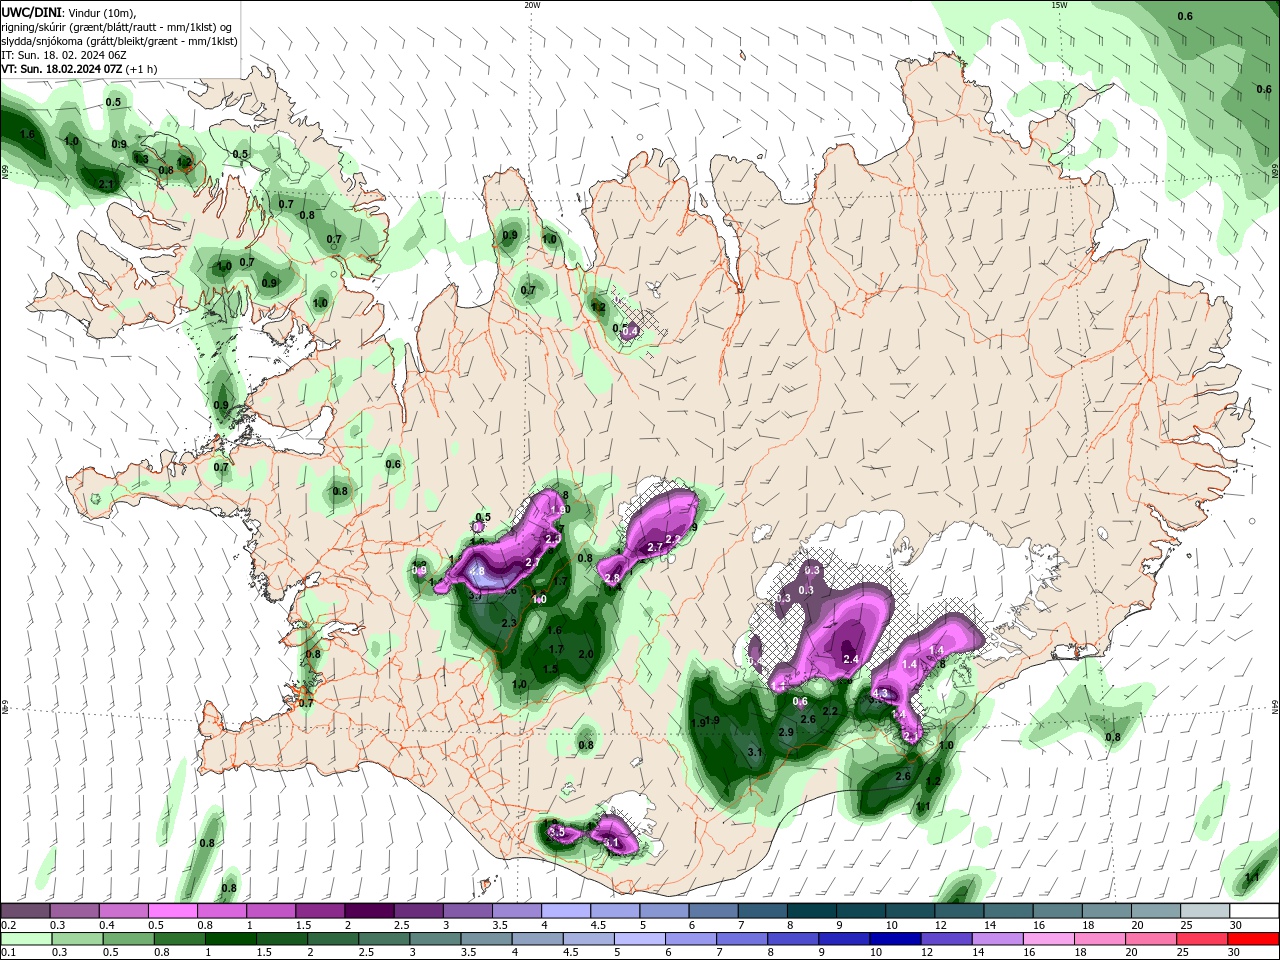
Task: Select the 'slydda/snjókoma' legend description line
Action: click(x=119, y=41)
